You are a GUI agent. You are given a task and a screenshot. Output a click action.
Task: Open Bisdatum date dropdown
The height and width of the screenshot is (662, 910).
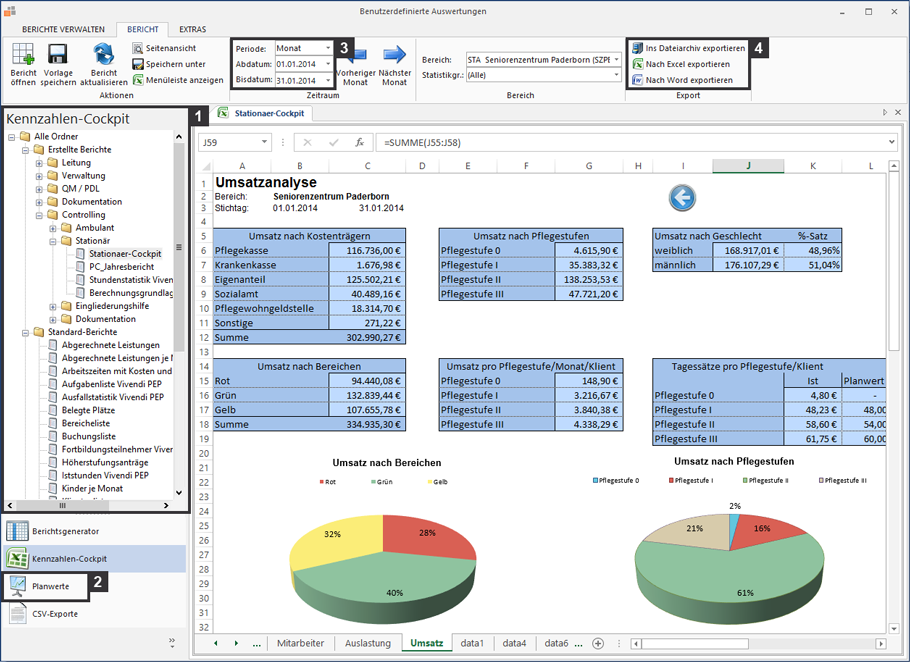(328, 80)
